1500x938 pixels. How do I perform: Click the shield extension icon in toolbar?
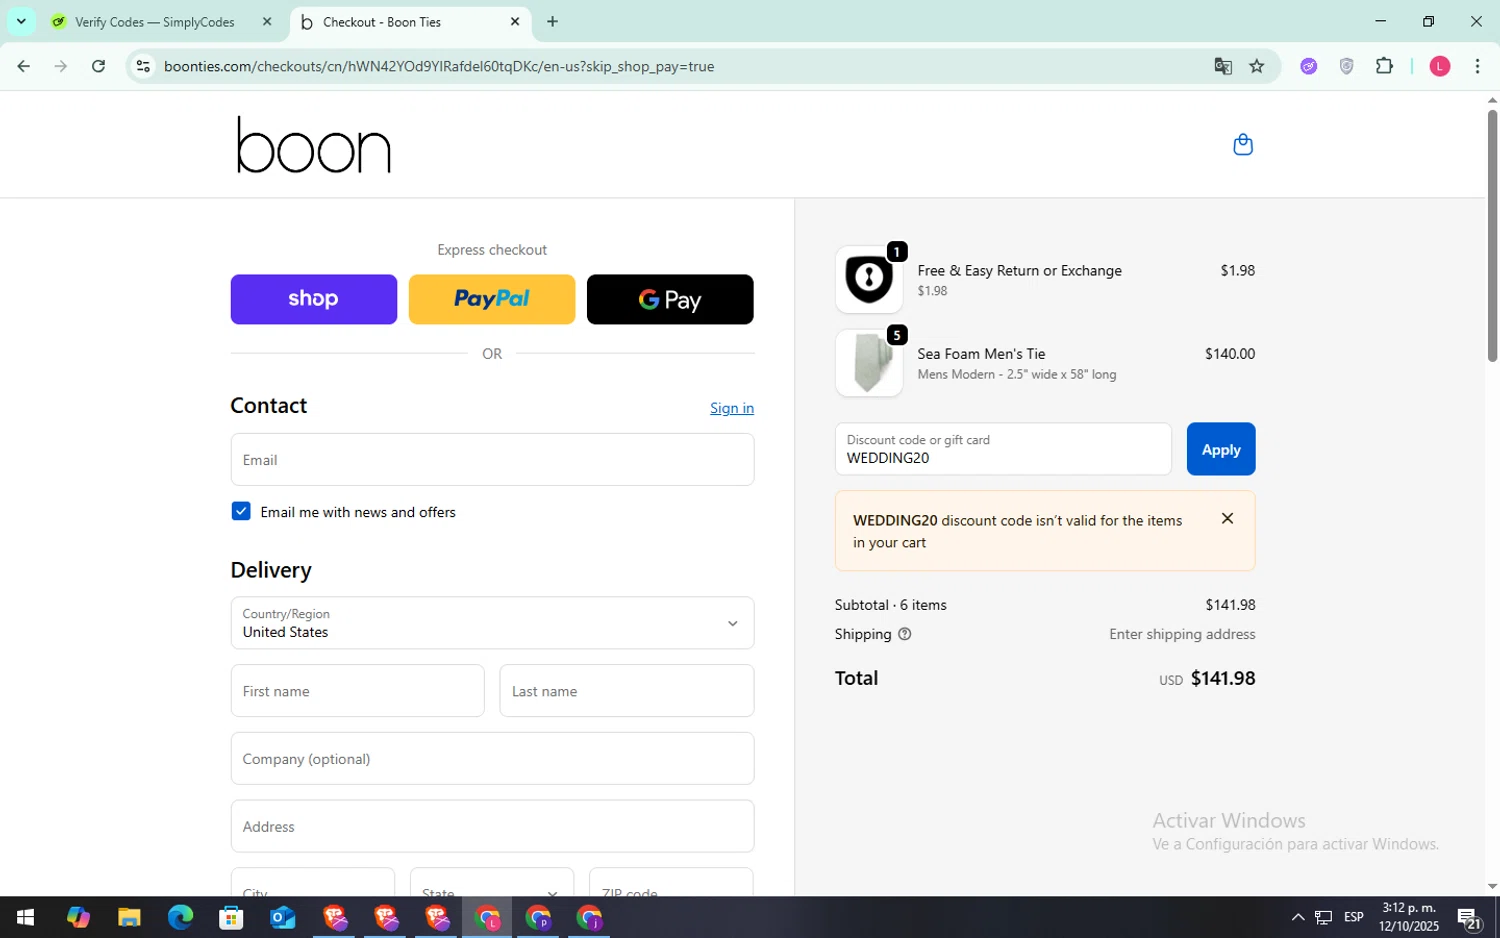pyautogui.click(x=1347, y=66)
